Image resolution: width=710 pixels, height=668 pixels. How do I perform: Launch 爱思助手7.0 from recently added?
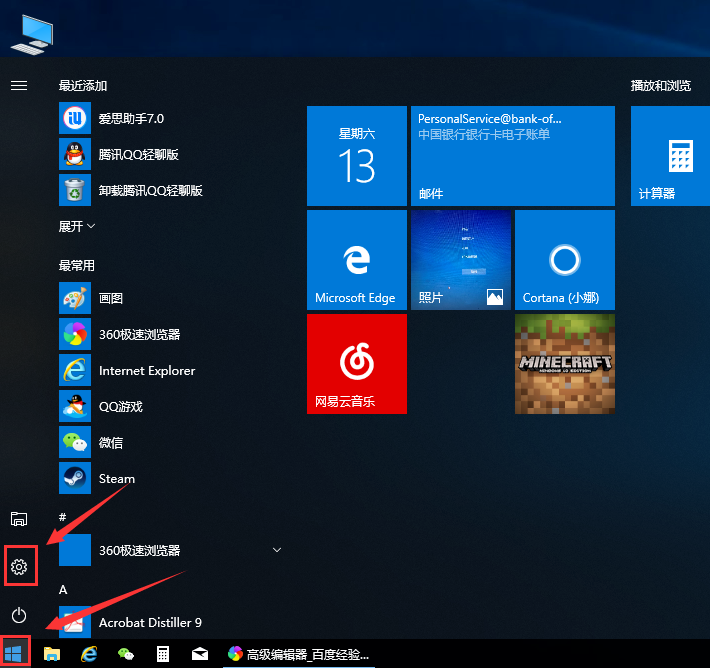[130, 119]
